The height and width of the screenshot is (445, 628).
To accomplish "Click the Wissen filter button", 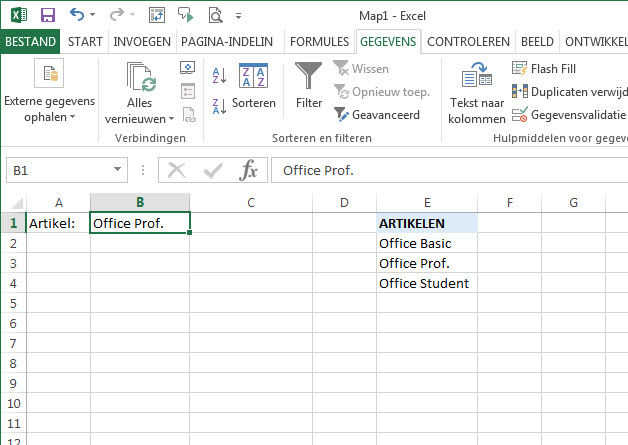I will coord(361,68).
